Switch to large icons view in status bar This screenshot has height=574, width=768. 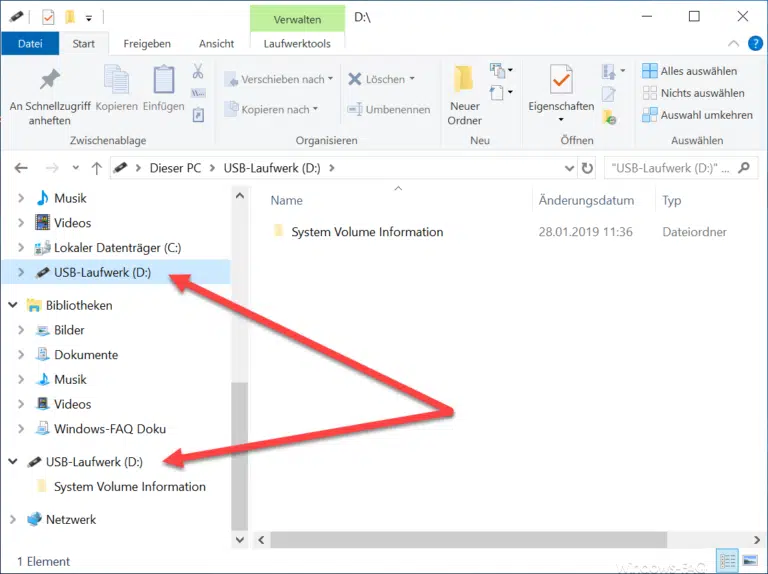pos(748,561)
